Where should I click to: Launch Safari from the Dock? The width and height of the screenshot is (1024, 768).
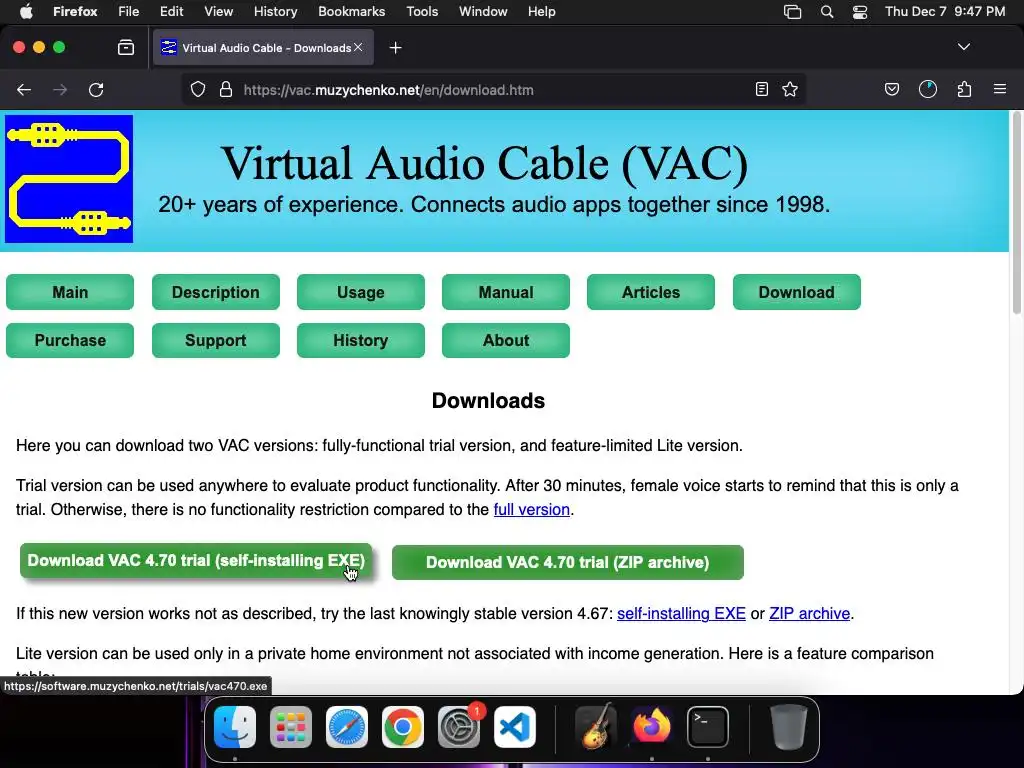(347, 727)
